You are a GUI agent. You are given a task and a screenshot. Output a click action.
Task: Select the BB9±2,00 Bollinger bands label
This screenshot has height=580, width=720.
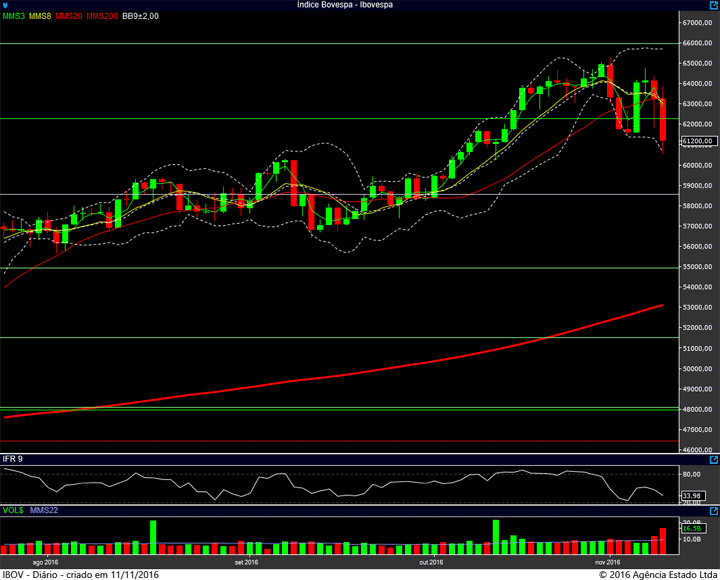pos(141,16)
